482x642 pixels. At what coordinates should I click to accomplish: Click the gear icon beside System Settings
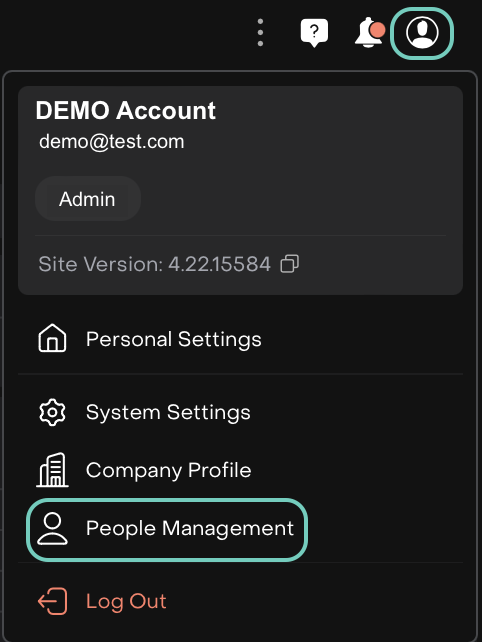coord(52,412)
